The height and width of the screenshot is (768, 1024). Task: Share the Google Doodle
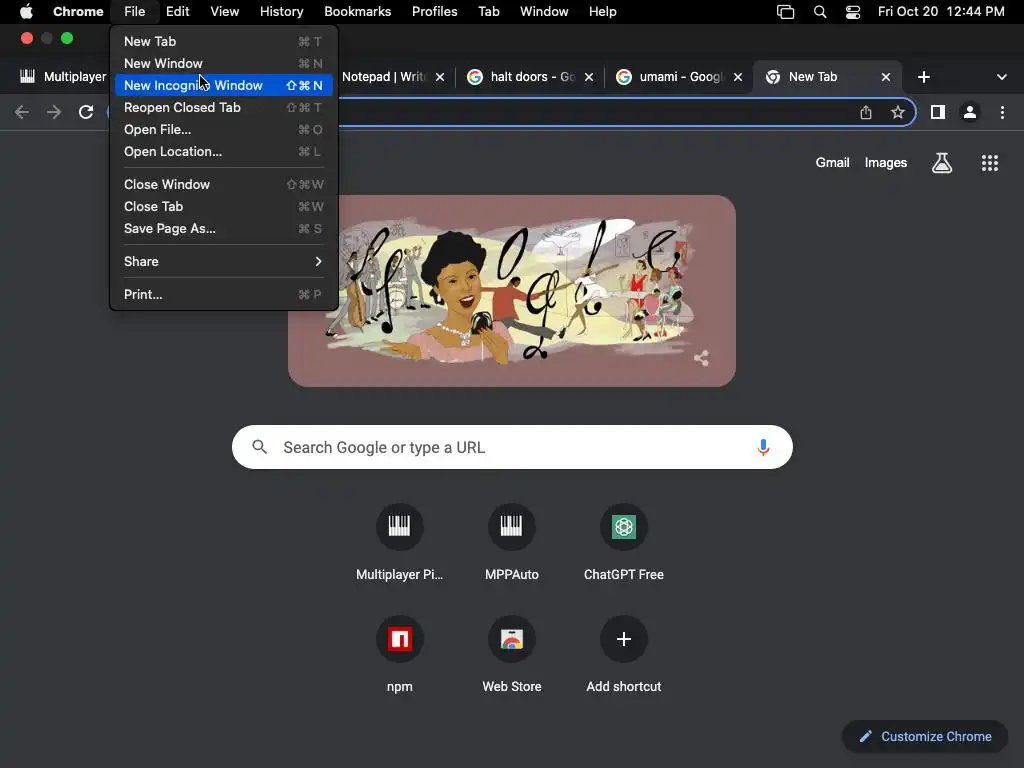(701, 358)
